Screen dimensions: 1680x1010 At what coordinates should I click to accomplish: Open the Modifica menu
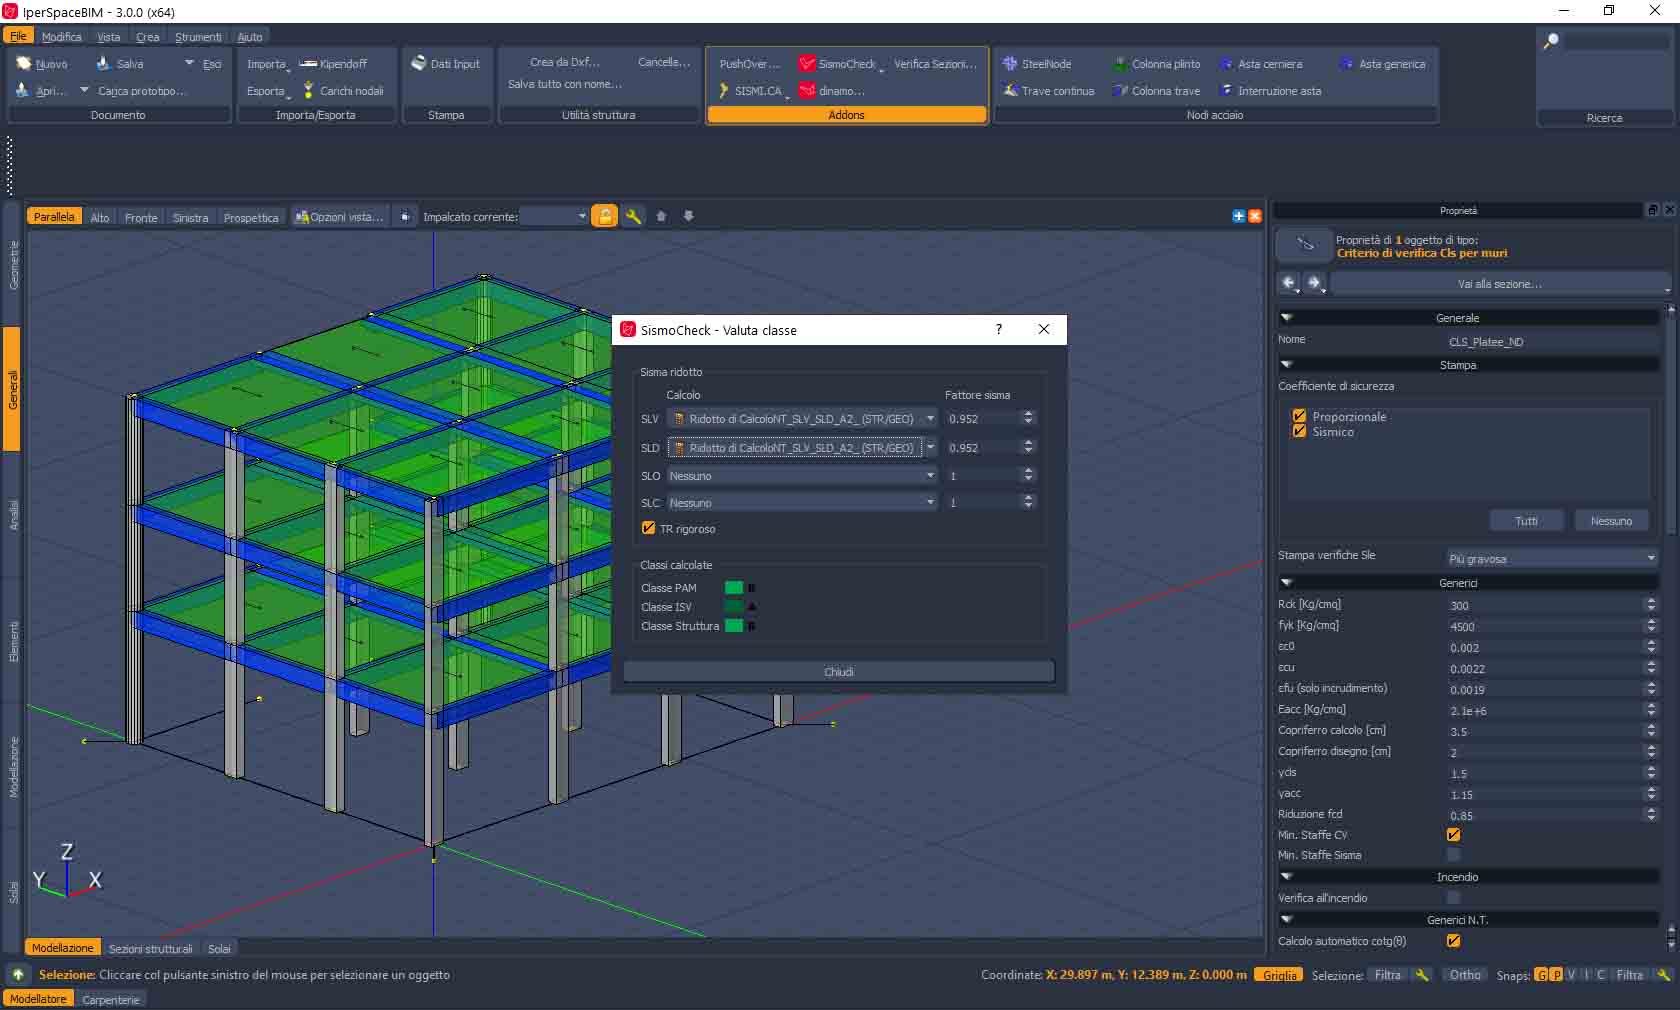tap(61, 37)
